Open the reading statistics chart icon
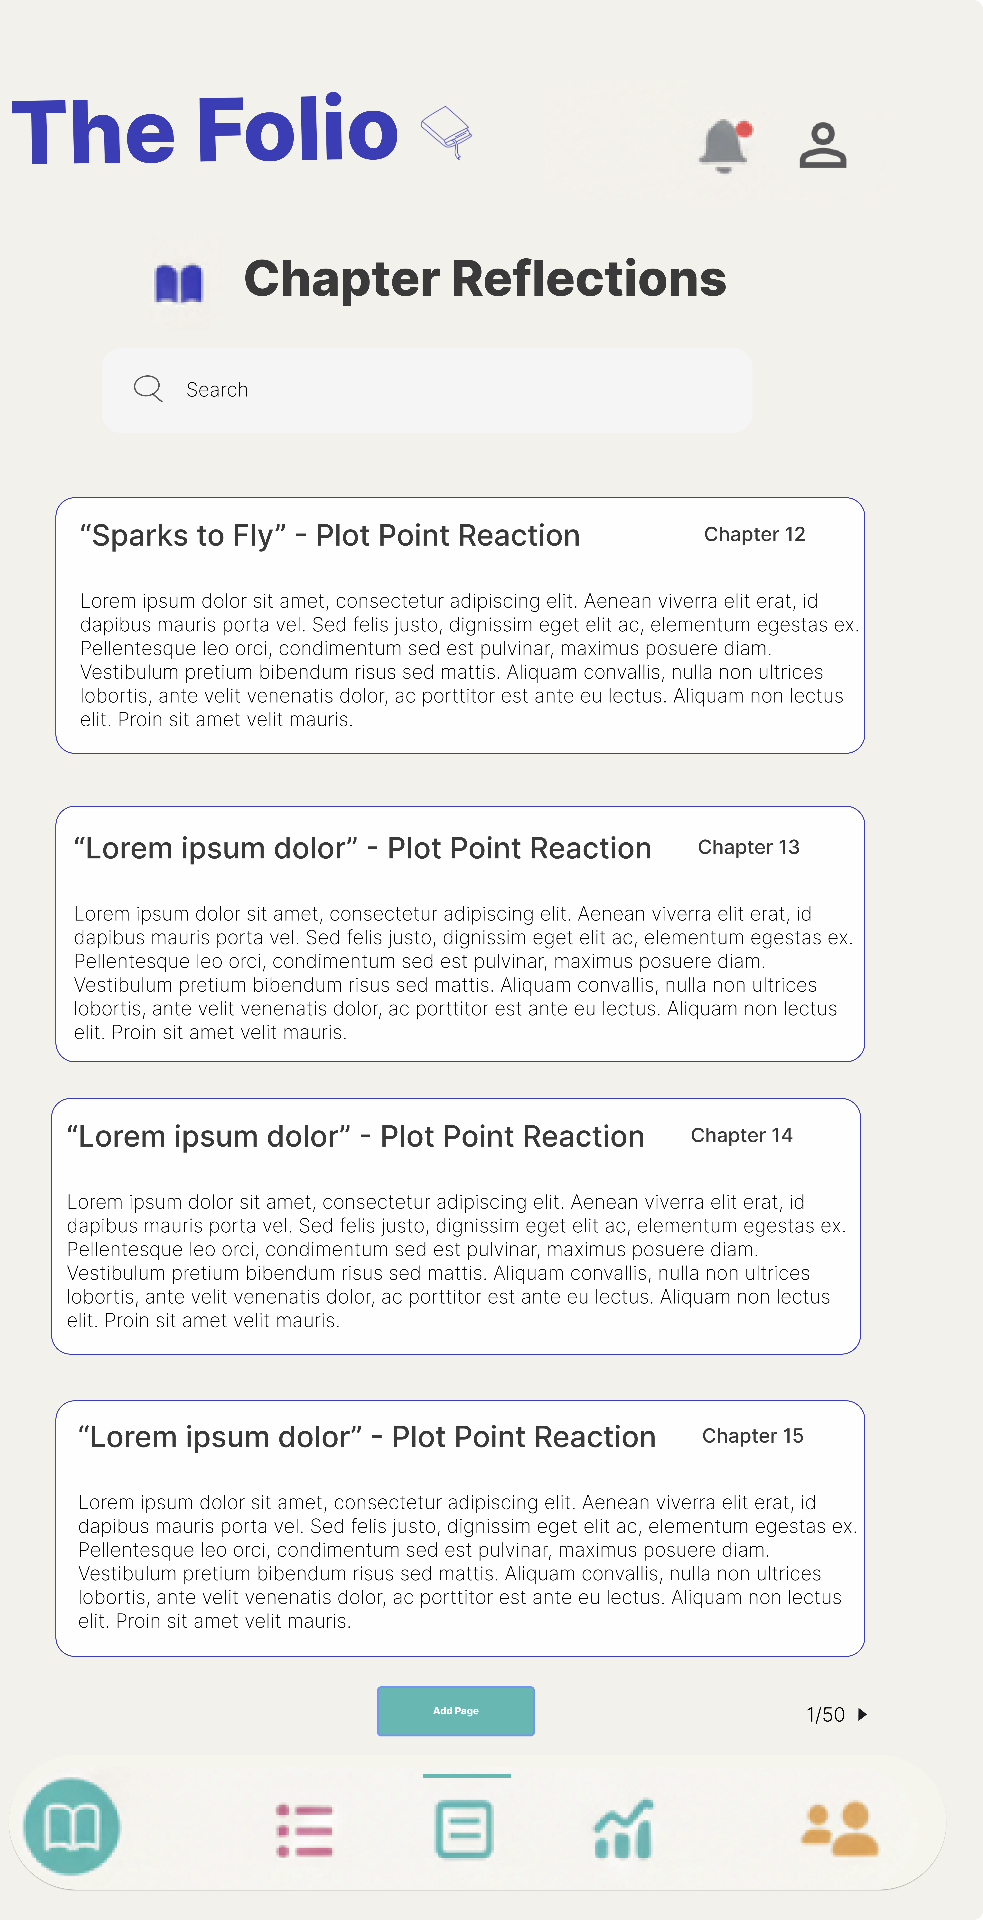Viewport: 983px width, 1920px height. click(x=624, y=1829)
